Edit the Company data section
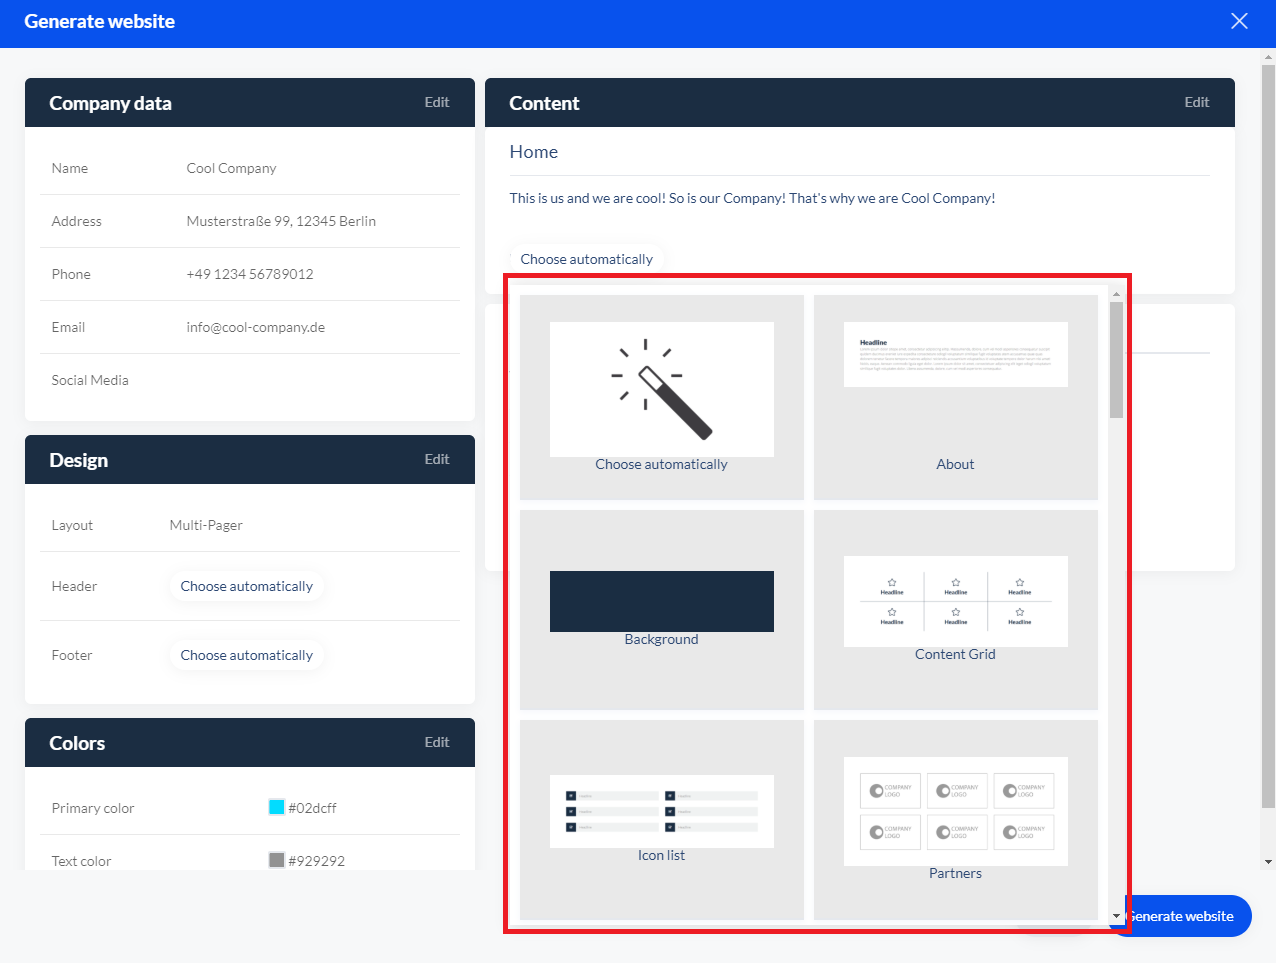 [x=437, y=102]
